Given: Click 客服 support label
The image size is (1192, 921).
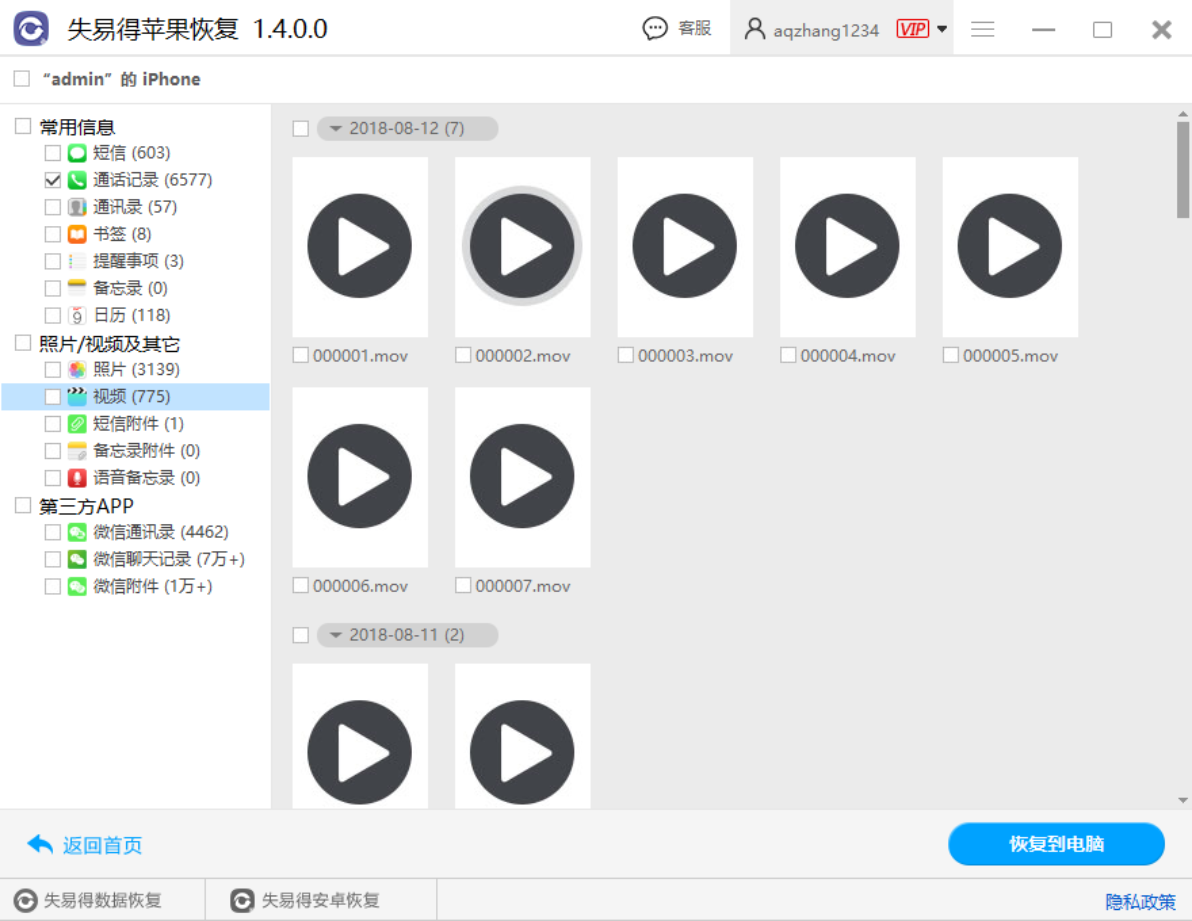Looking at the screenshot, I should (694, 29).
